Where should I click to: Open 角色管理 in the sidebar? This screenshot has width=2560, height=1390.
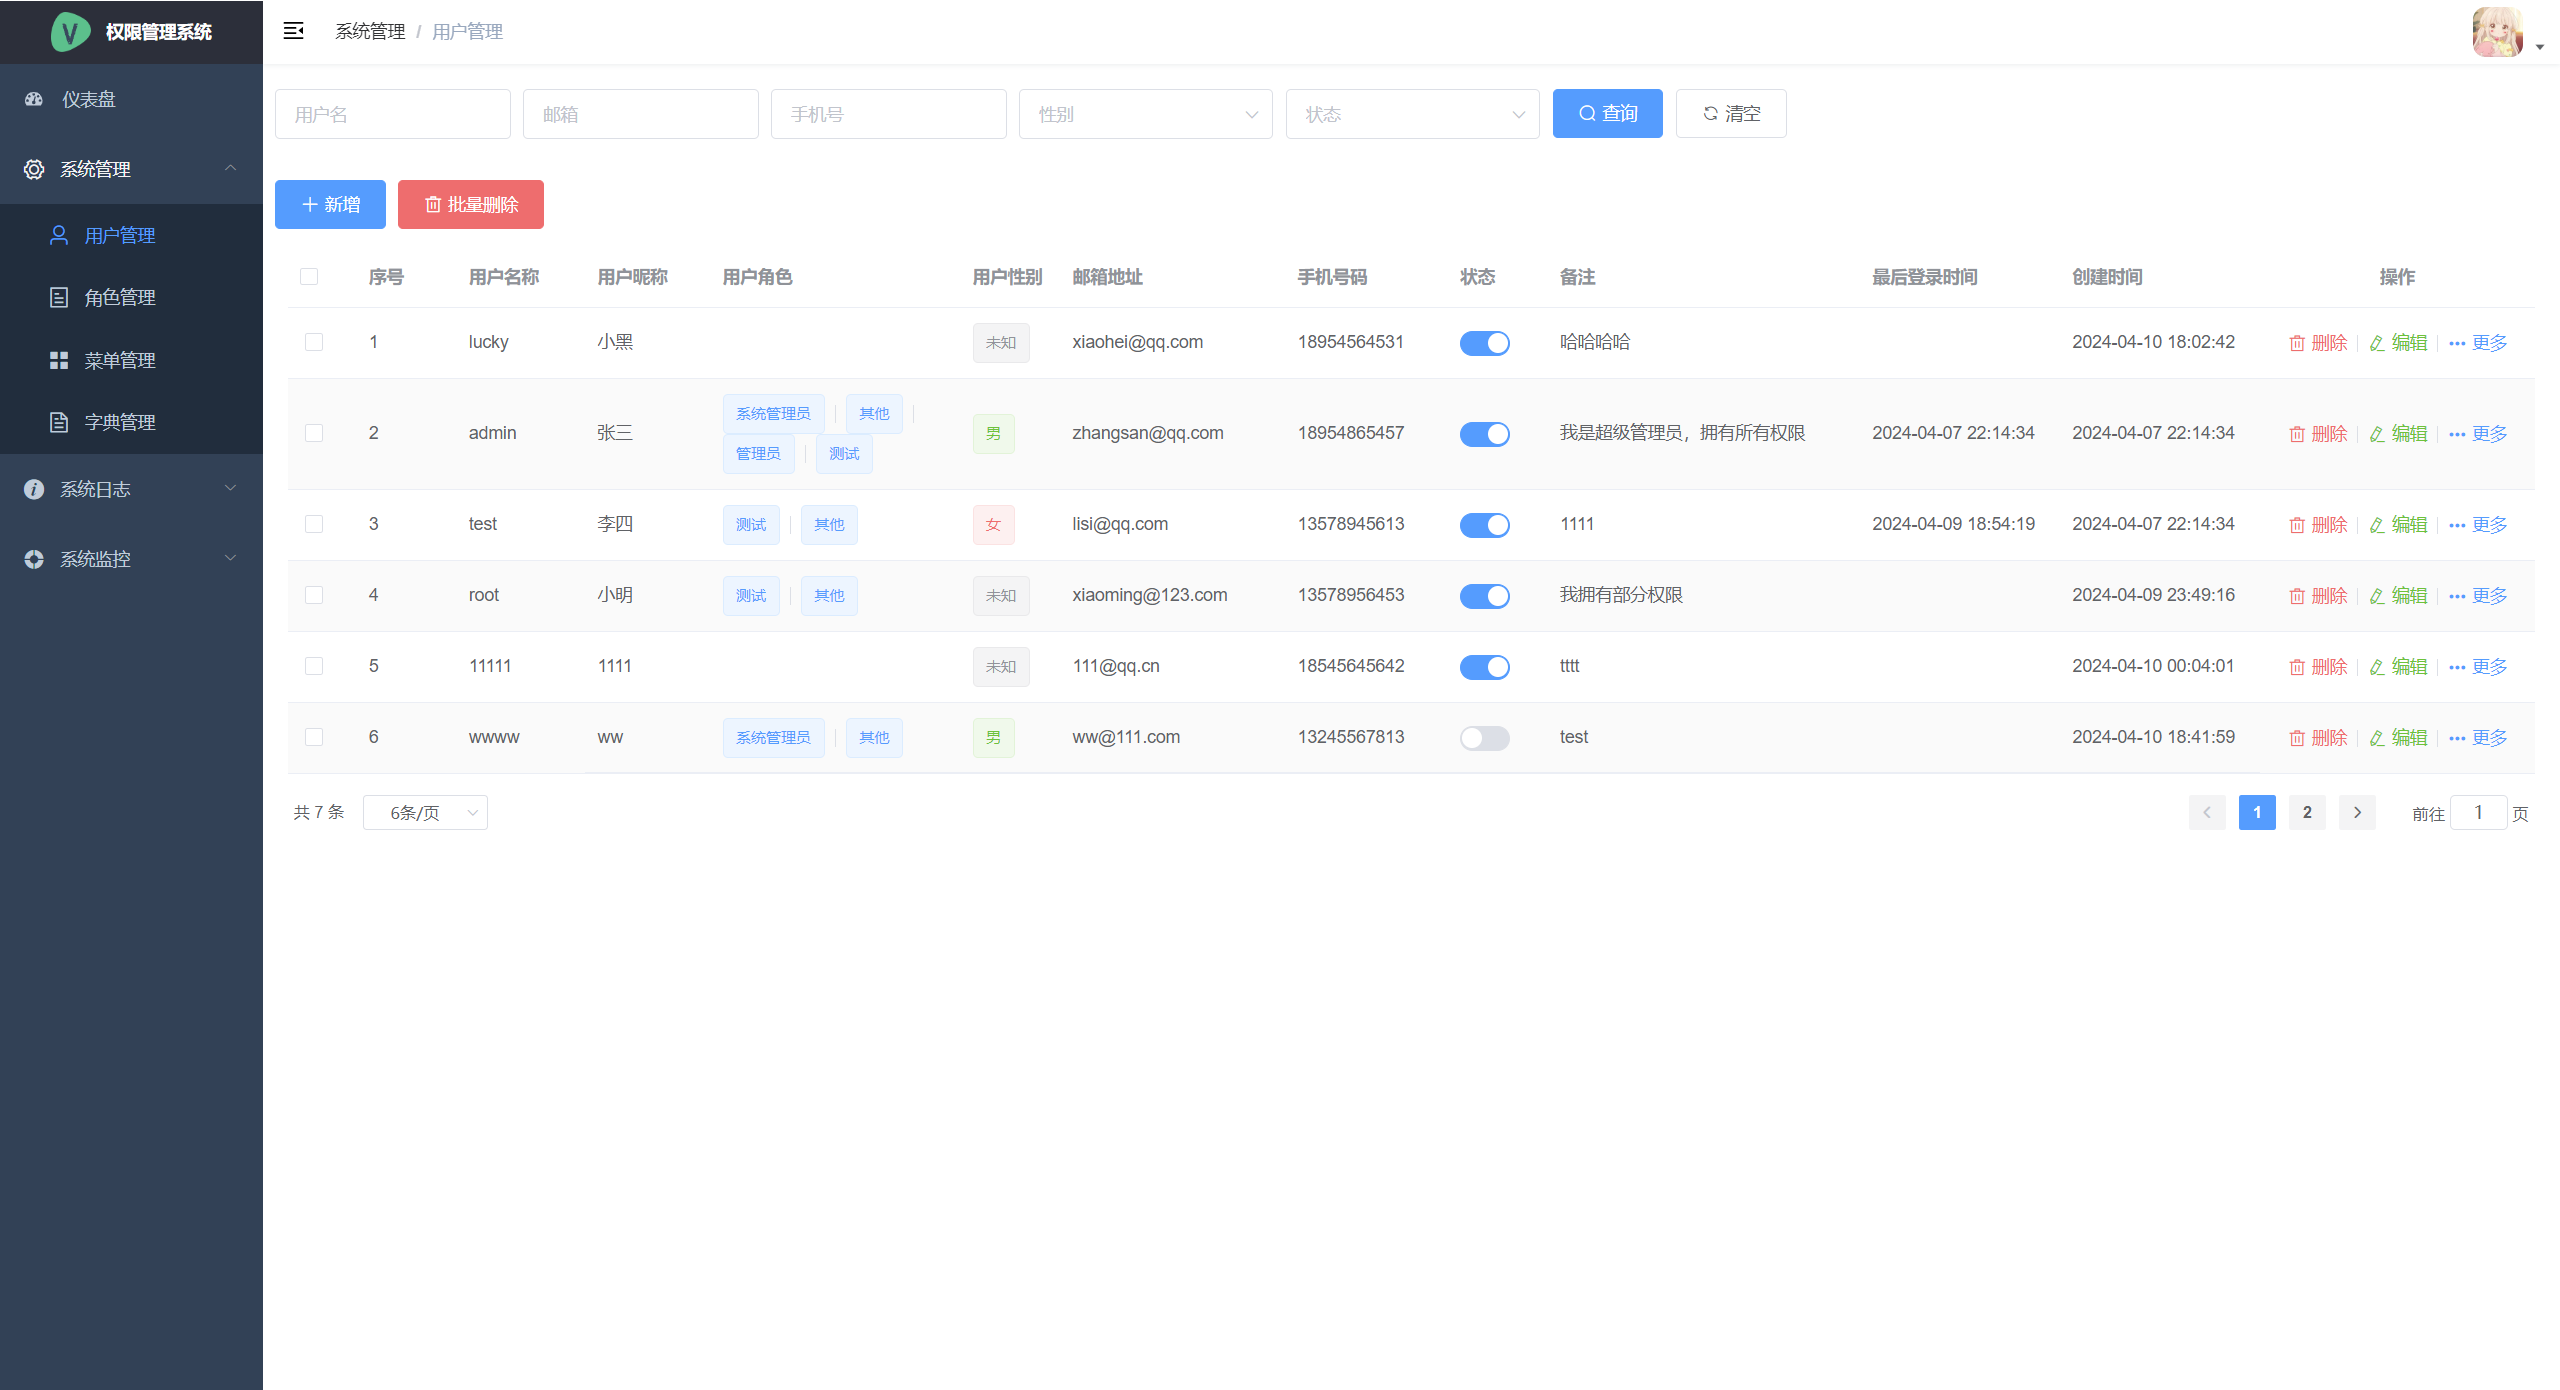click(120, 297)
